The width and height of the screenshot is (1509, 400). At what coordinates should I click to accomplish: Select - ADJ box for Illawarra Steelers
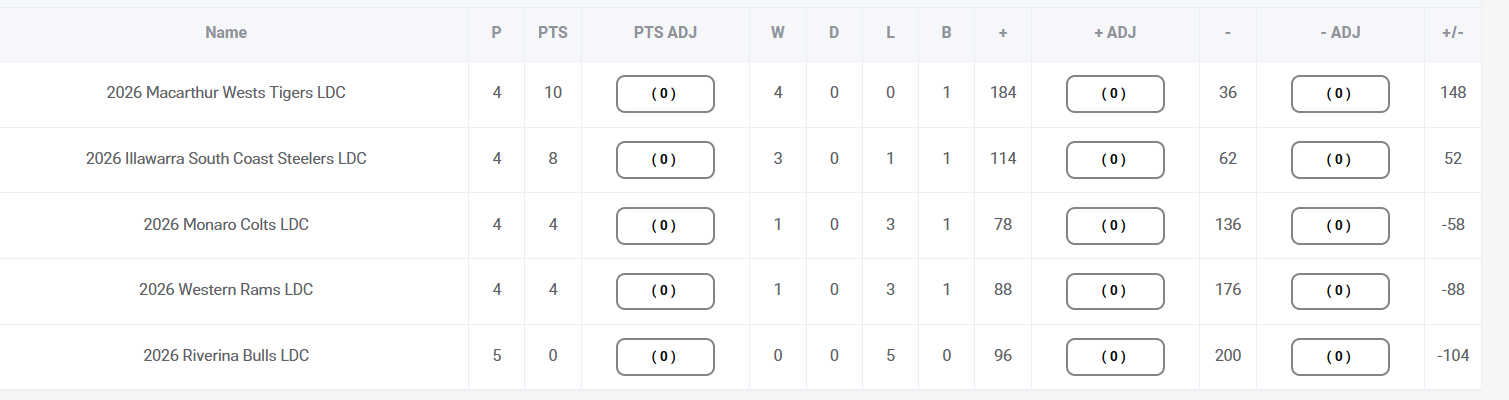coord(1340,159)
